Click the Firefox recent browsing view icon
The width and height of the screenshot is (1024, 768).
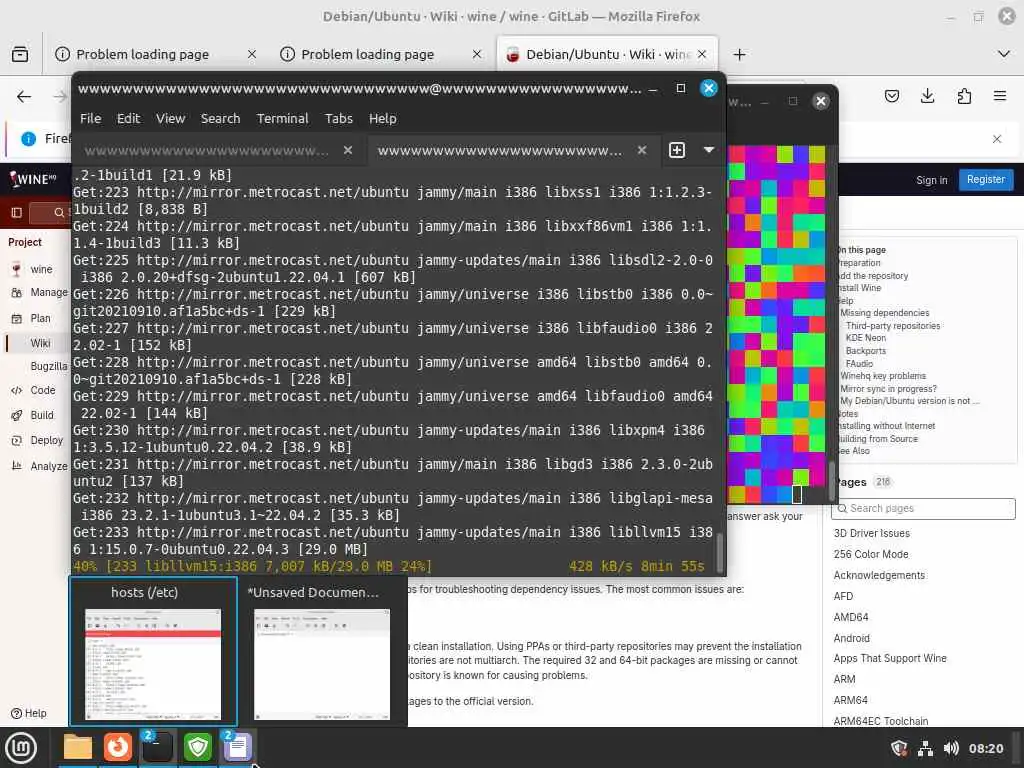pyautogui.click(x=20, y=54)
